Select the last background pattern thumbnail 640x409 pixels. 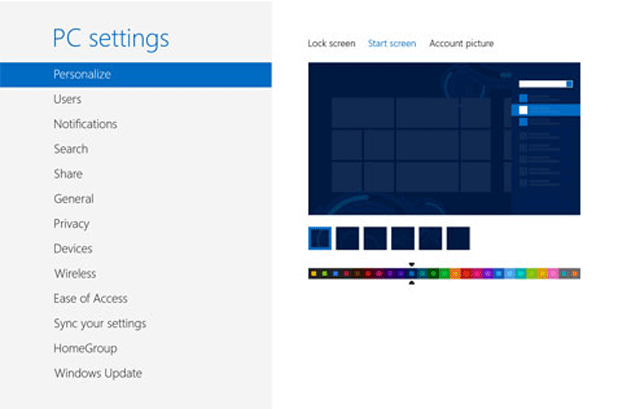(x=458, y=238)
